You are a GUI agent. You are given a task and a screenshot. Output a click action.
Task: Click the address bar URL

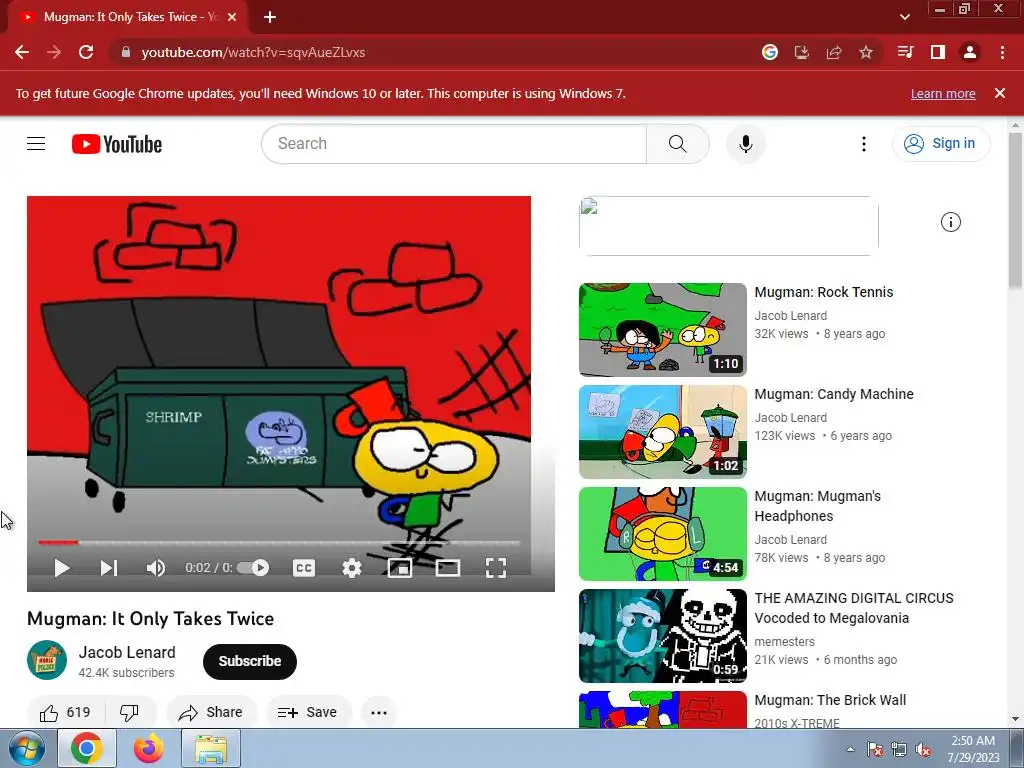click(x=253, y=52)
